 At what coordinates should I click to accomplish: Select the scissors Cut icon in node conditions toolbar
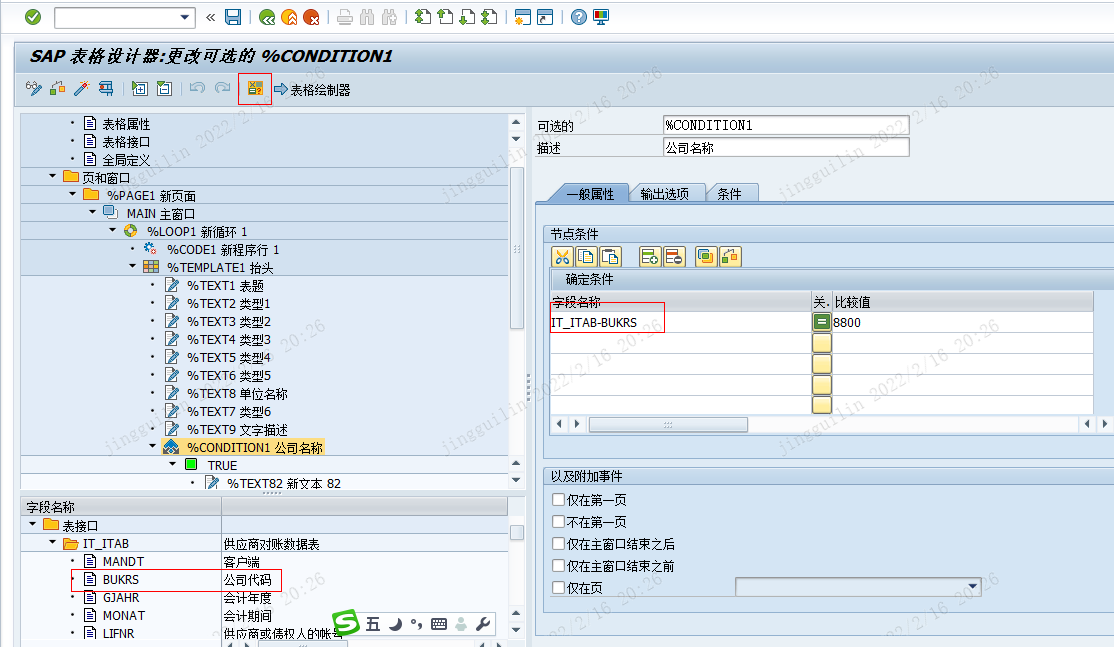click(563, 256)
